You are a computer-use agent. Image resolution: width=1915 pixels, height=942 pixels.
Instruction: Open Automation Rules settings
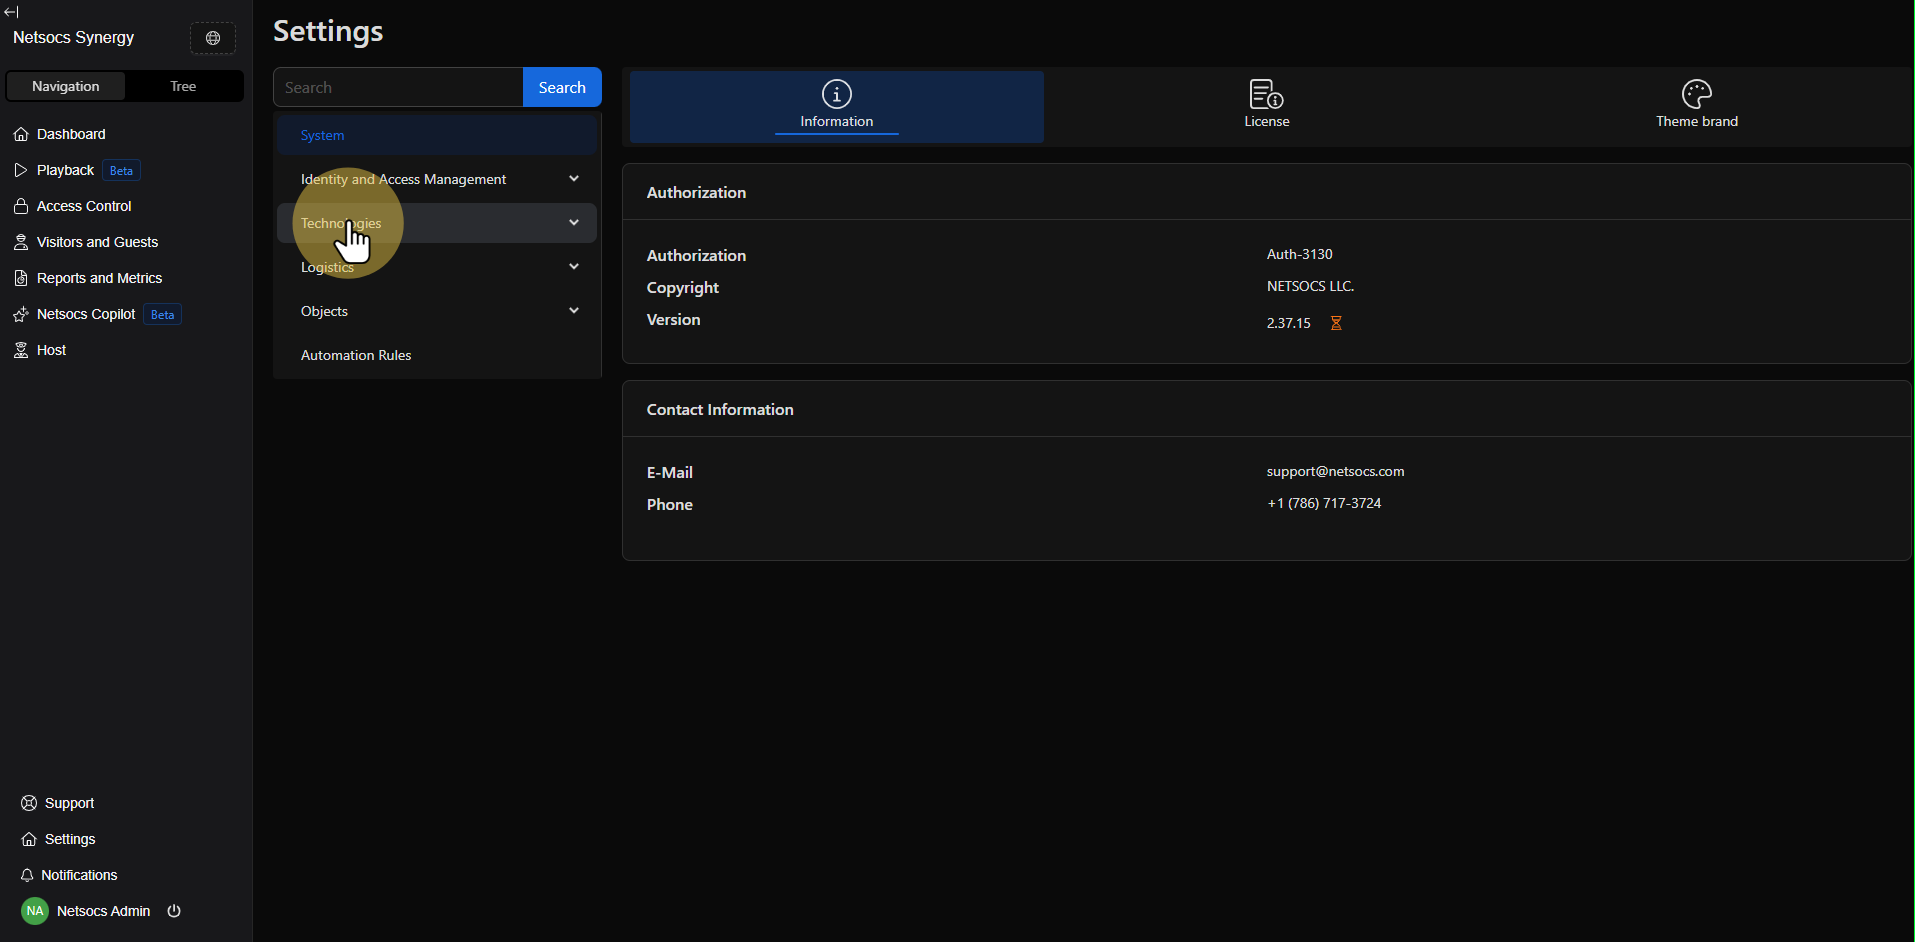(356, 355)
